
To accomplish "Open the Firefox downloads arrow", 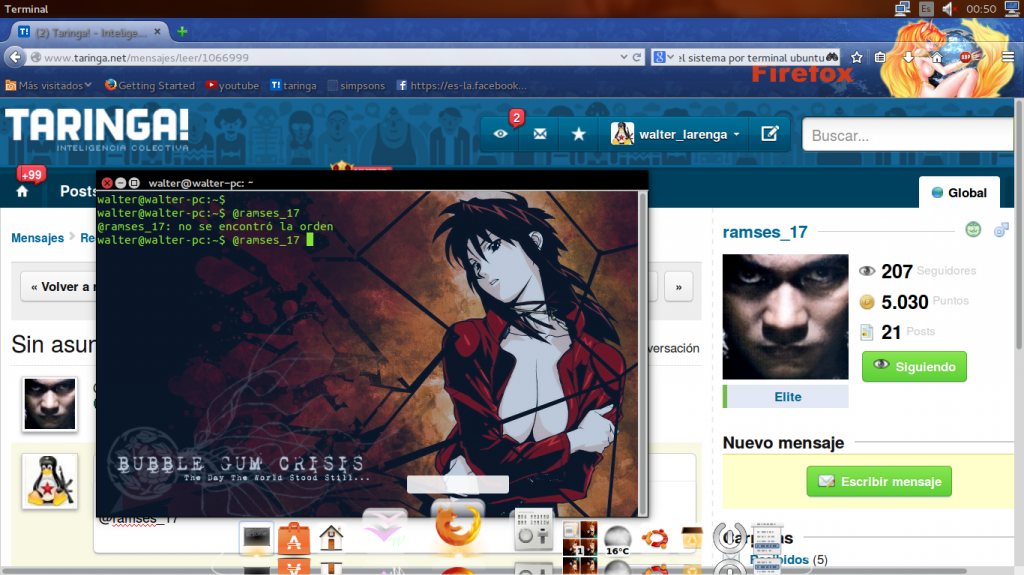I will 908,58.
